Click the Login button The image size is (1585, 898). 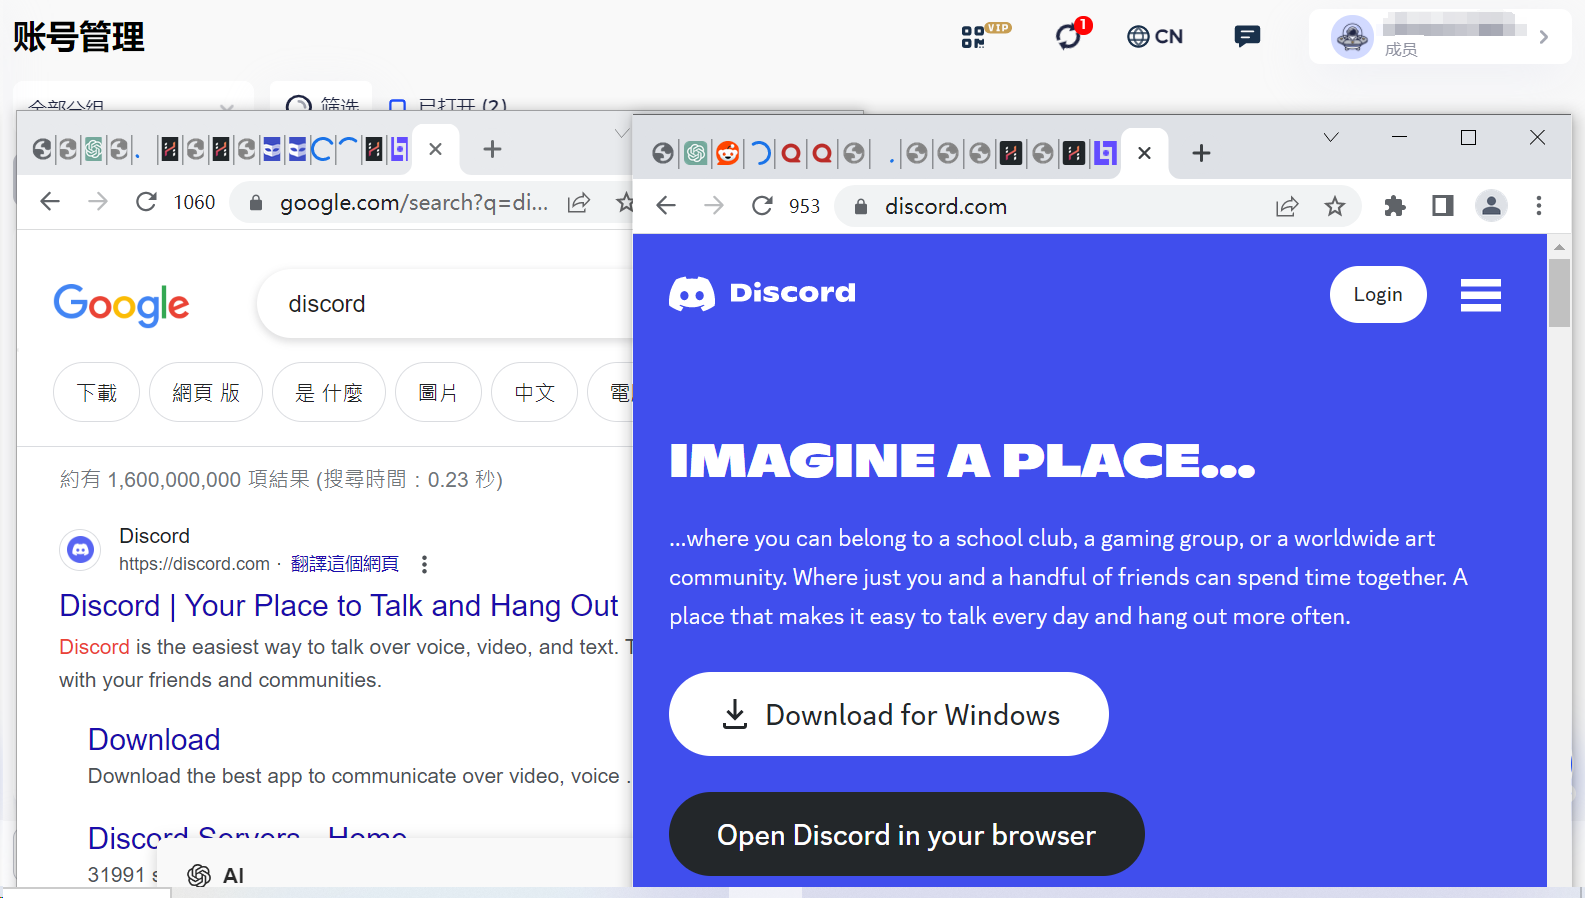pyautogui.click(x=1378, y=295)
